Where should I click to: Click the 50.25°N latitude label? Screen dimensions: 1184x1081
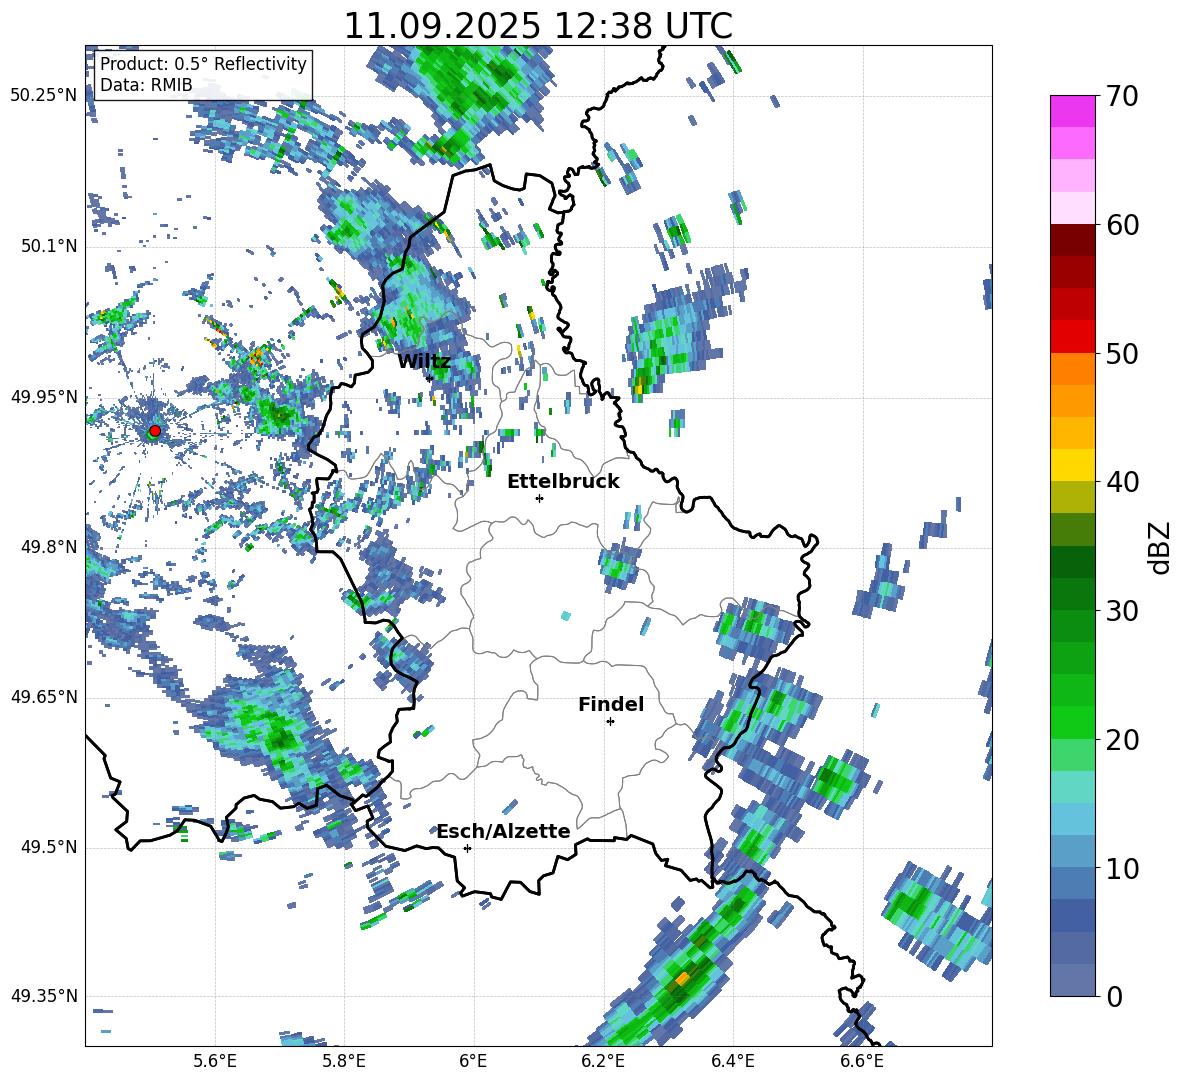click(44, 96)
